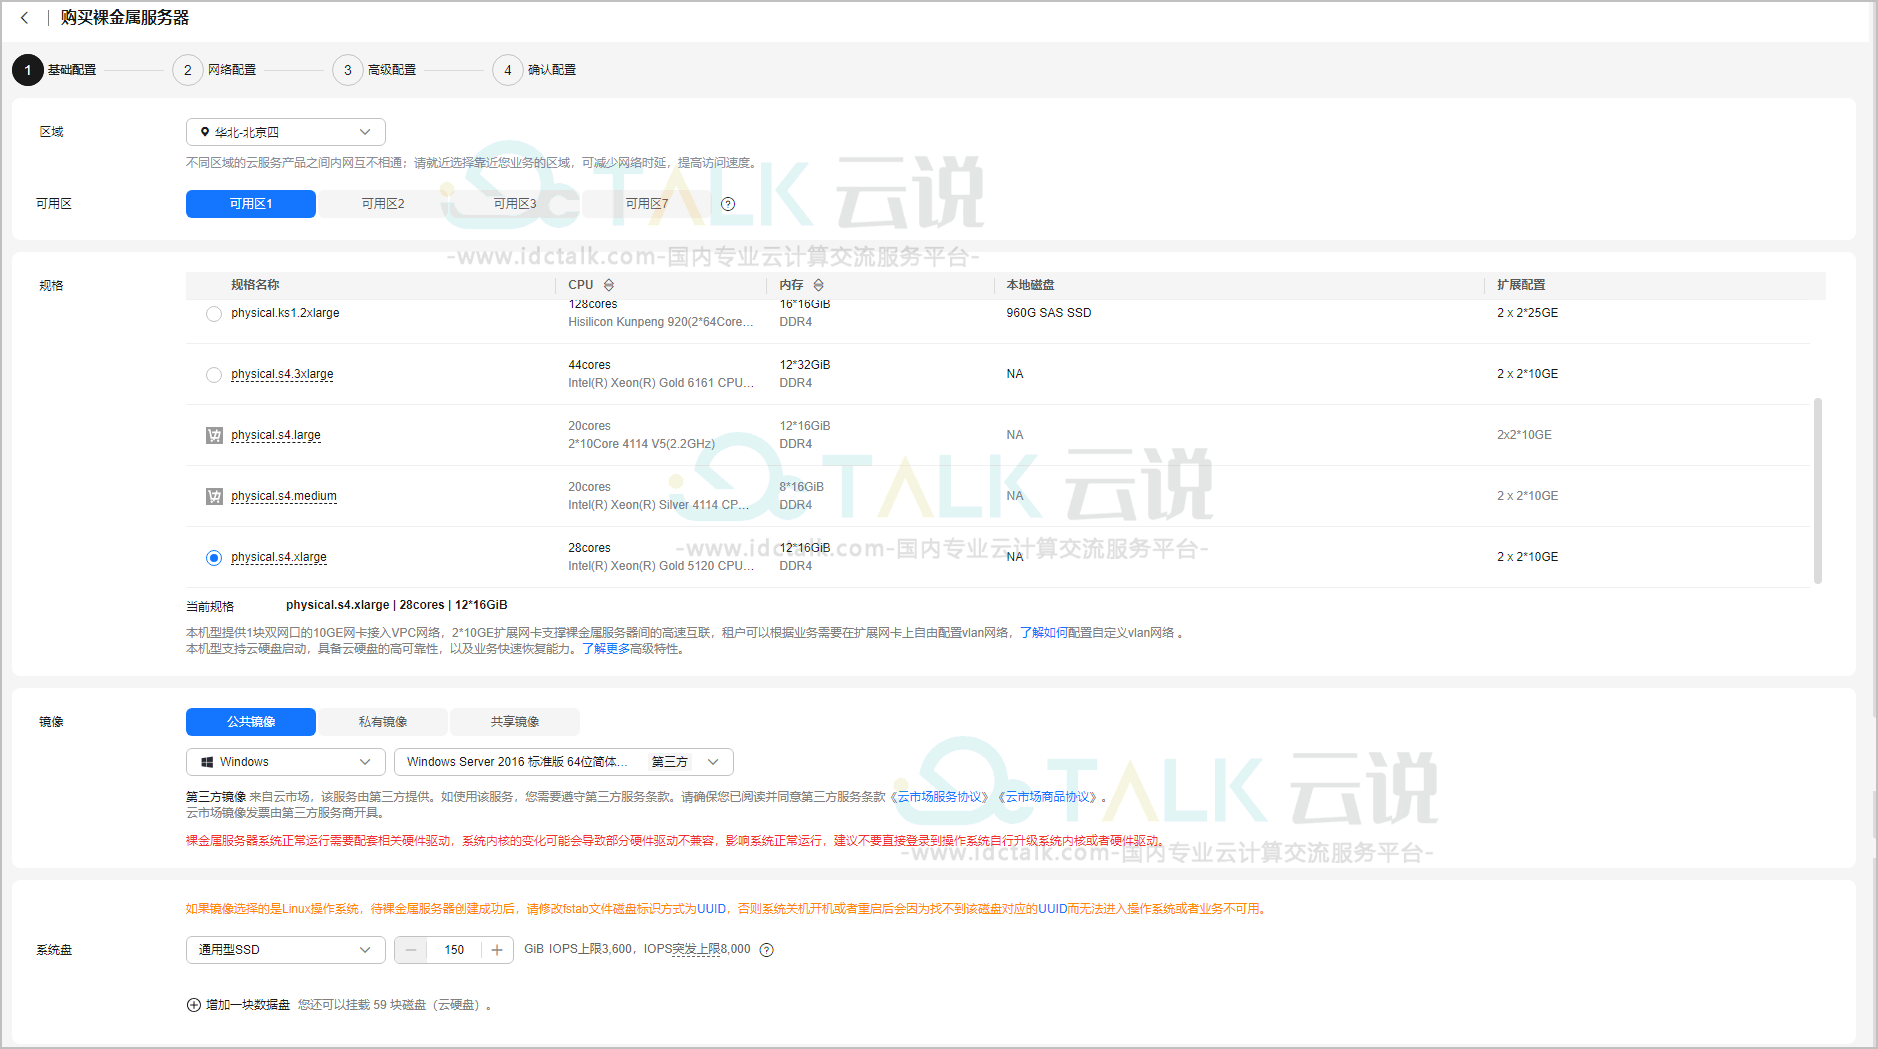Select 可用区1 availability zone
This screenshot has width=1878, height=1049.
(251, 204)
